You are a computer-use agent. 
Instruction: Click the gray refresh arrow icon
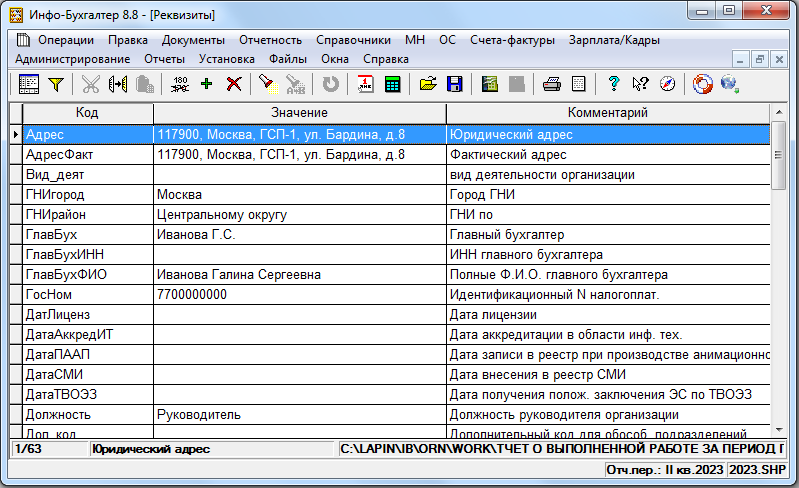(331, 84)
